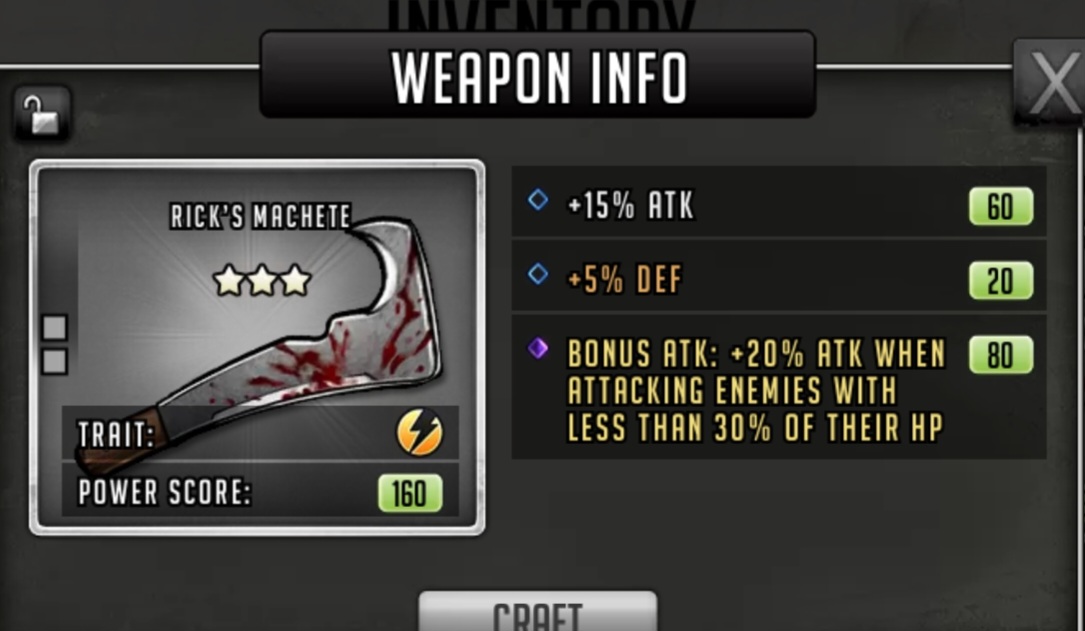The width and height of the screenshot is (1085, 631).
Task: Select the Bonus ATK description row
Action: click(778, 387)
